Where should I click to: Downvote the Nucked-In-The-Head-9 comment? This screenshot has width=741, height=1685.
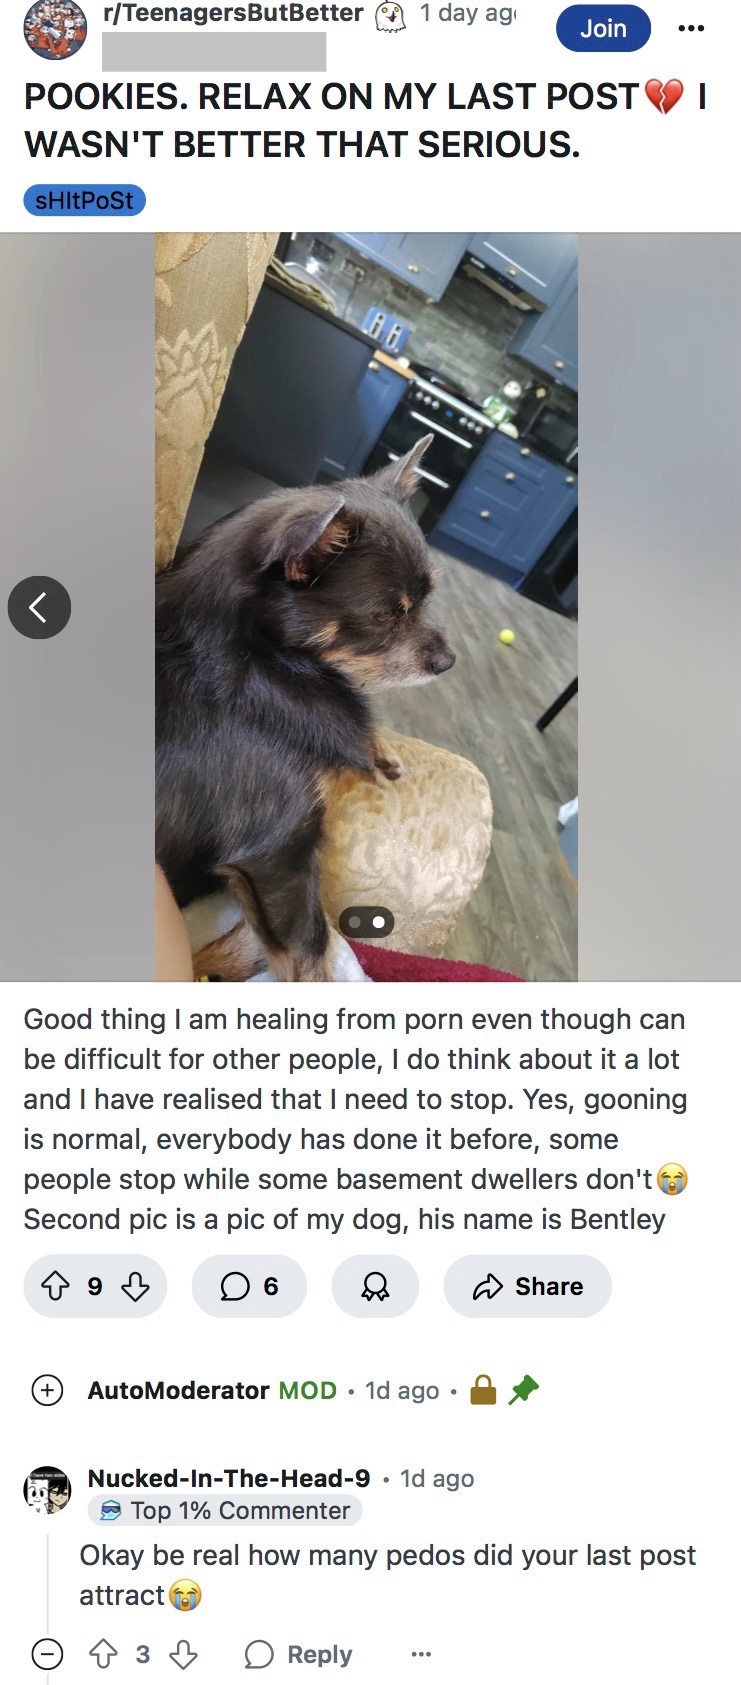point(183,1654)
